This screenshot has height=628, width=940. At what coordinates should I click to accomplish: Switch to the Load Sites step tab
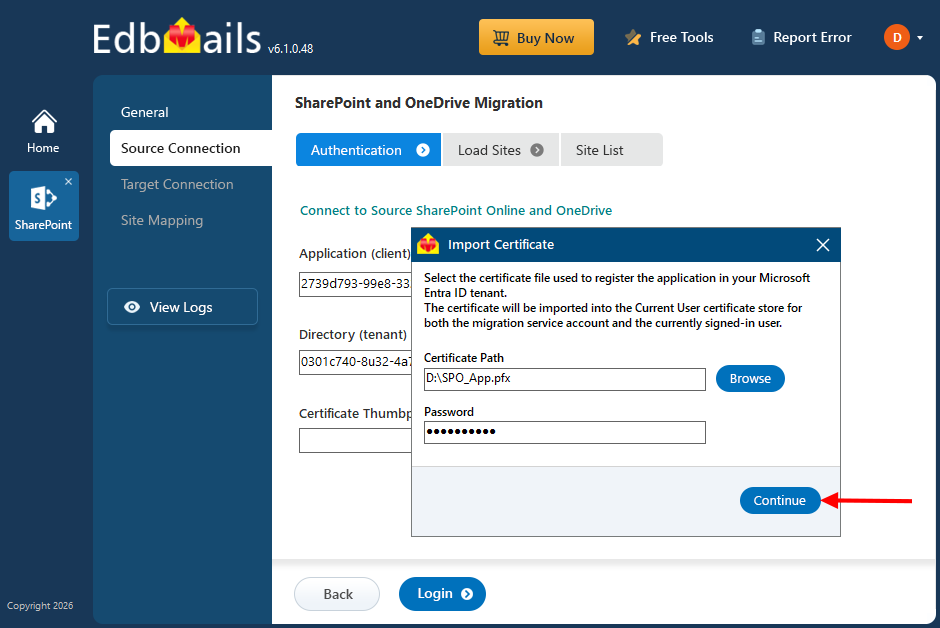(500, 150)
